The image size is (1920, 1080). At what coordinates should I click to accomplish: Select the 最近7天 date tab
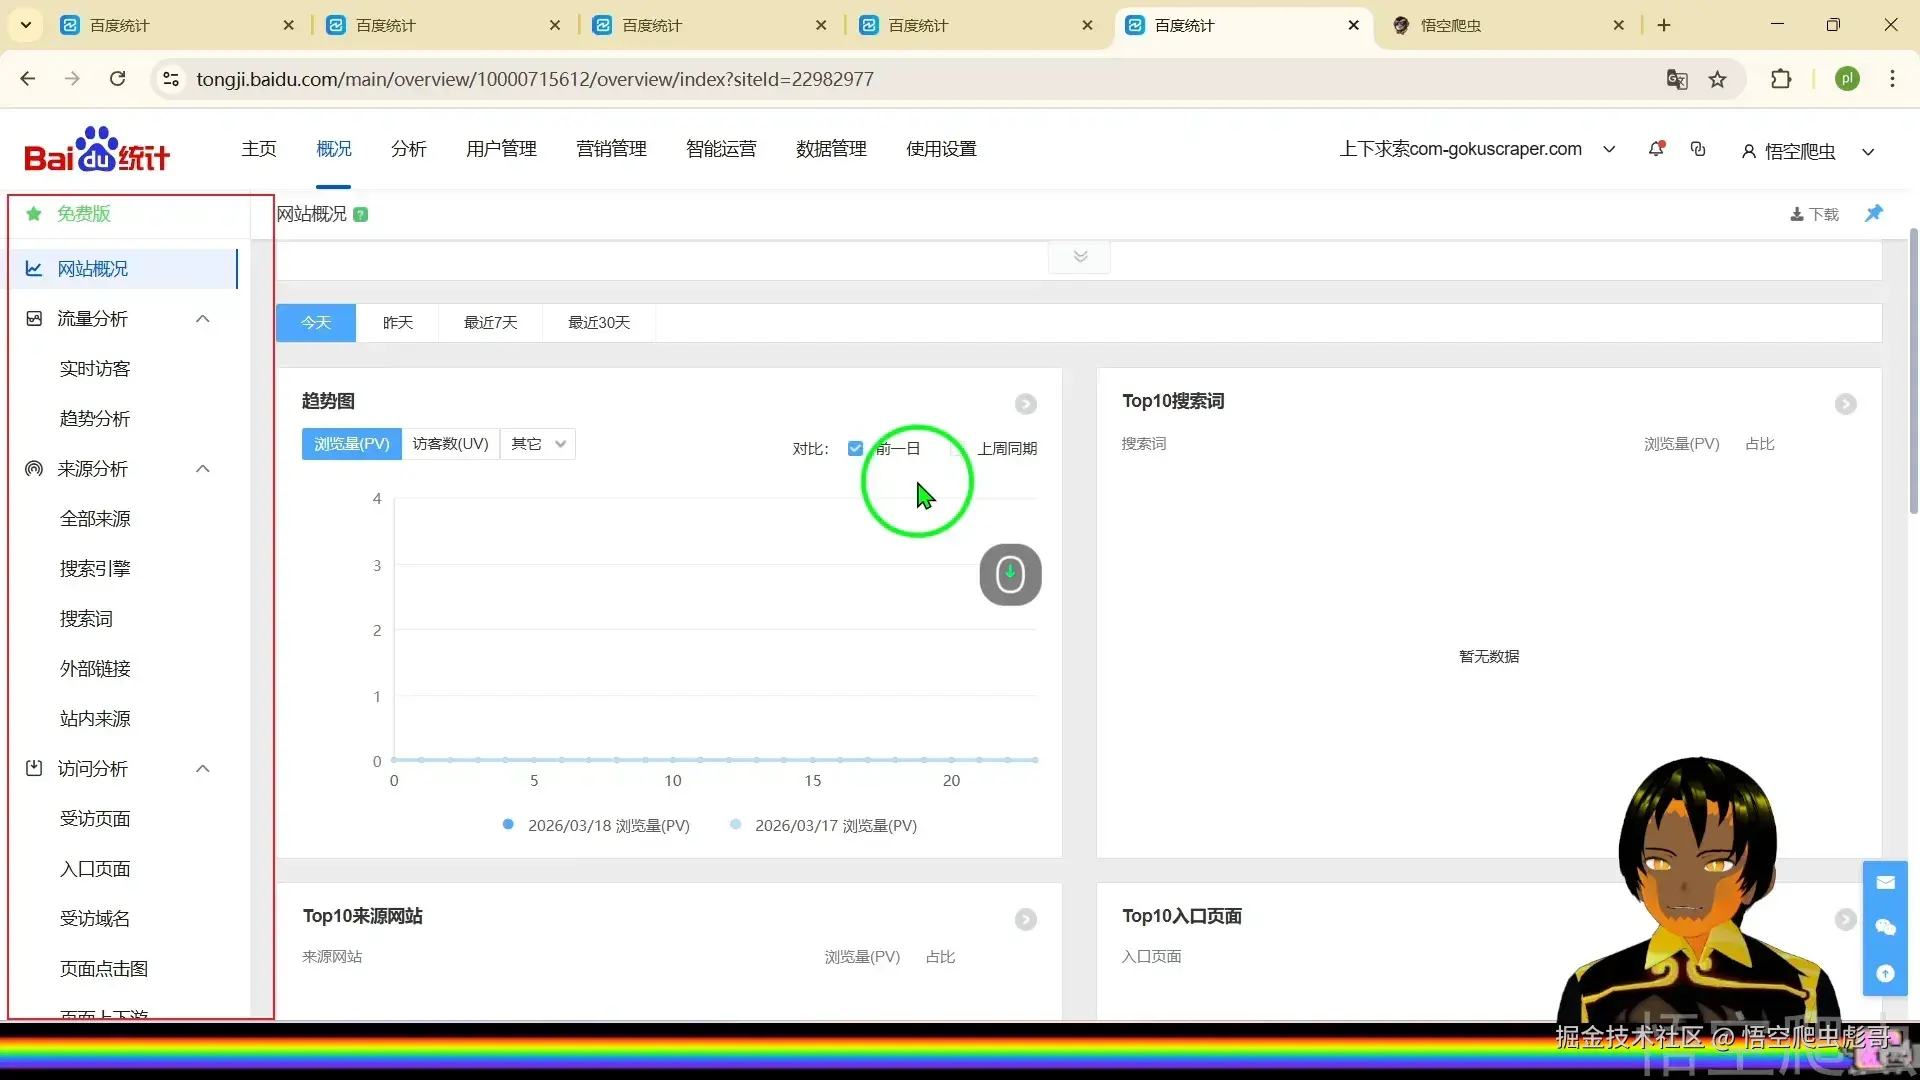(490, 323)
